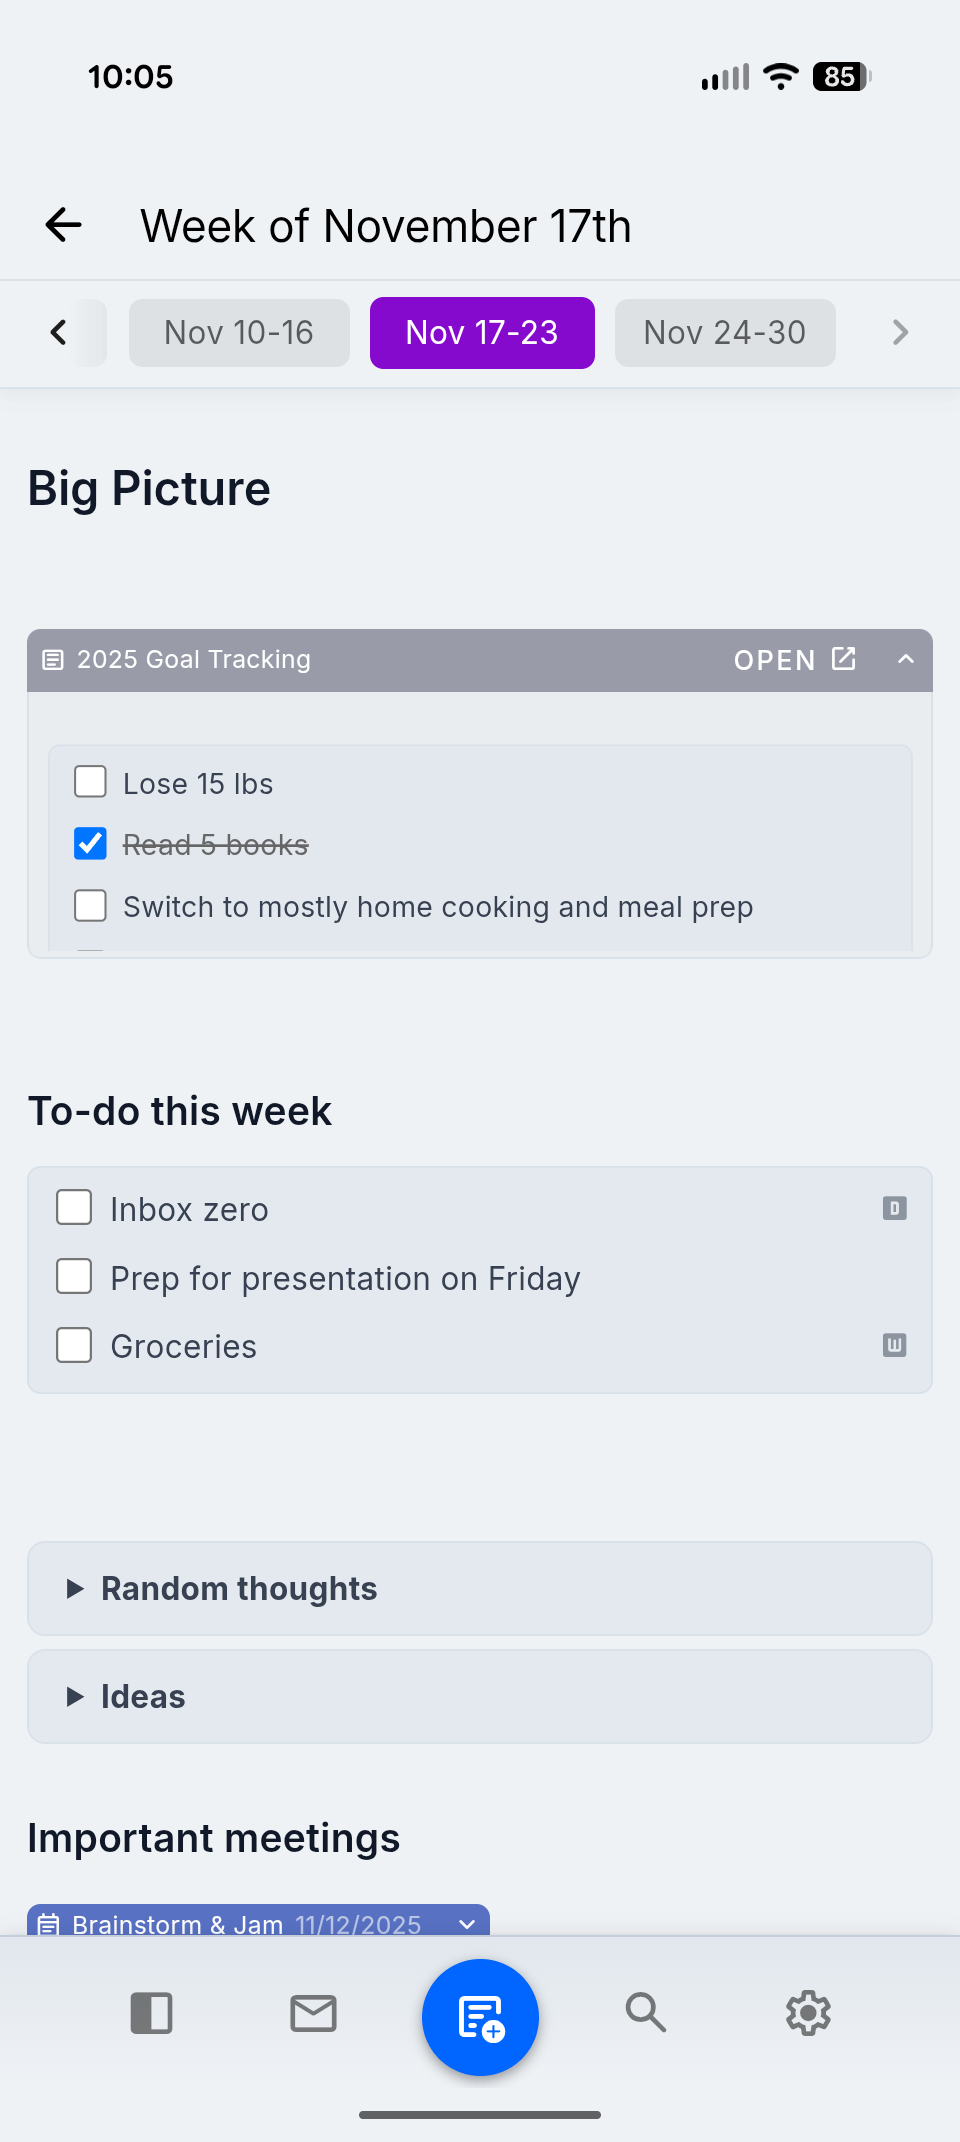Click the D badge on Inbox zero
The width and height of the screenshot is (960, 2142).
(894, 1208)
